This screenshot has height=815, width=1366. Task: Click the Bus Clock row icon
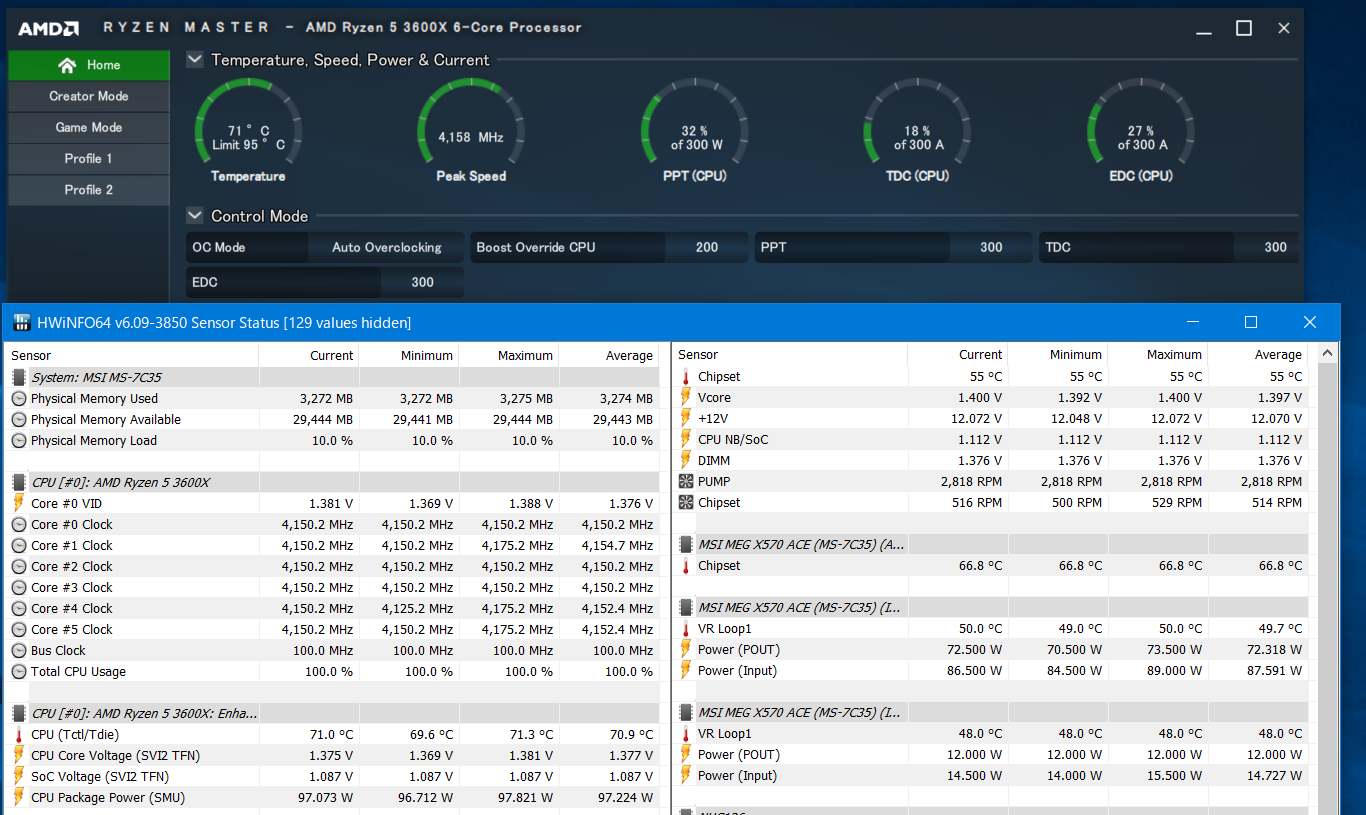pyautogui.click(x=18, y=650)
